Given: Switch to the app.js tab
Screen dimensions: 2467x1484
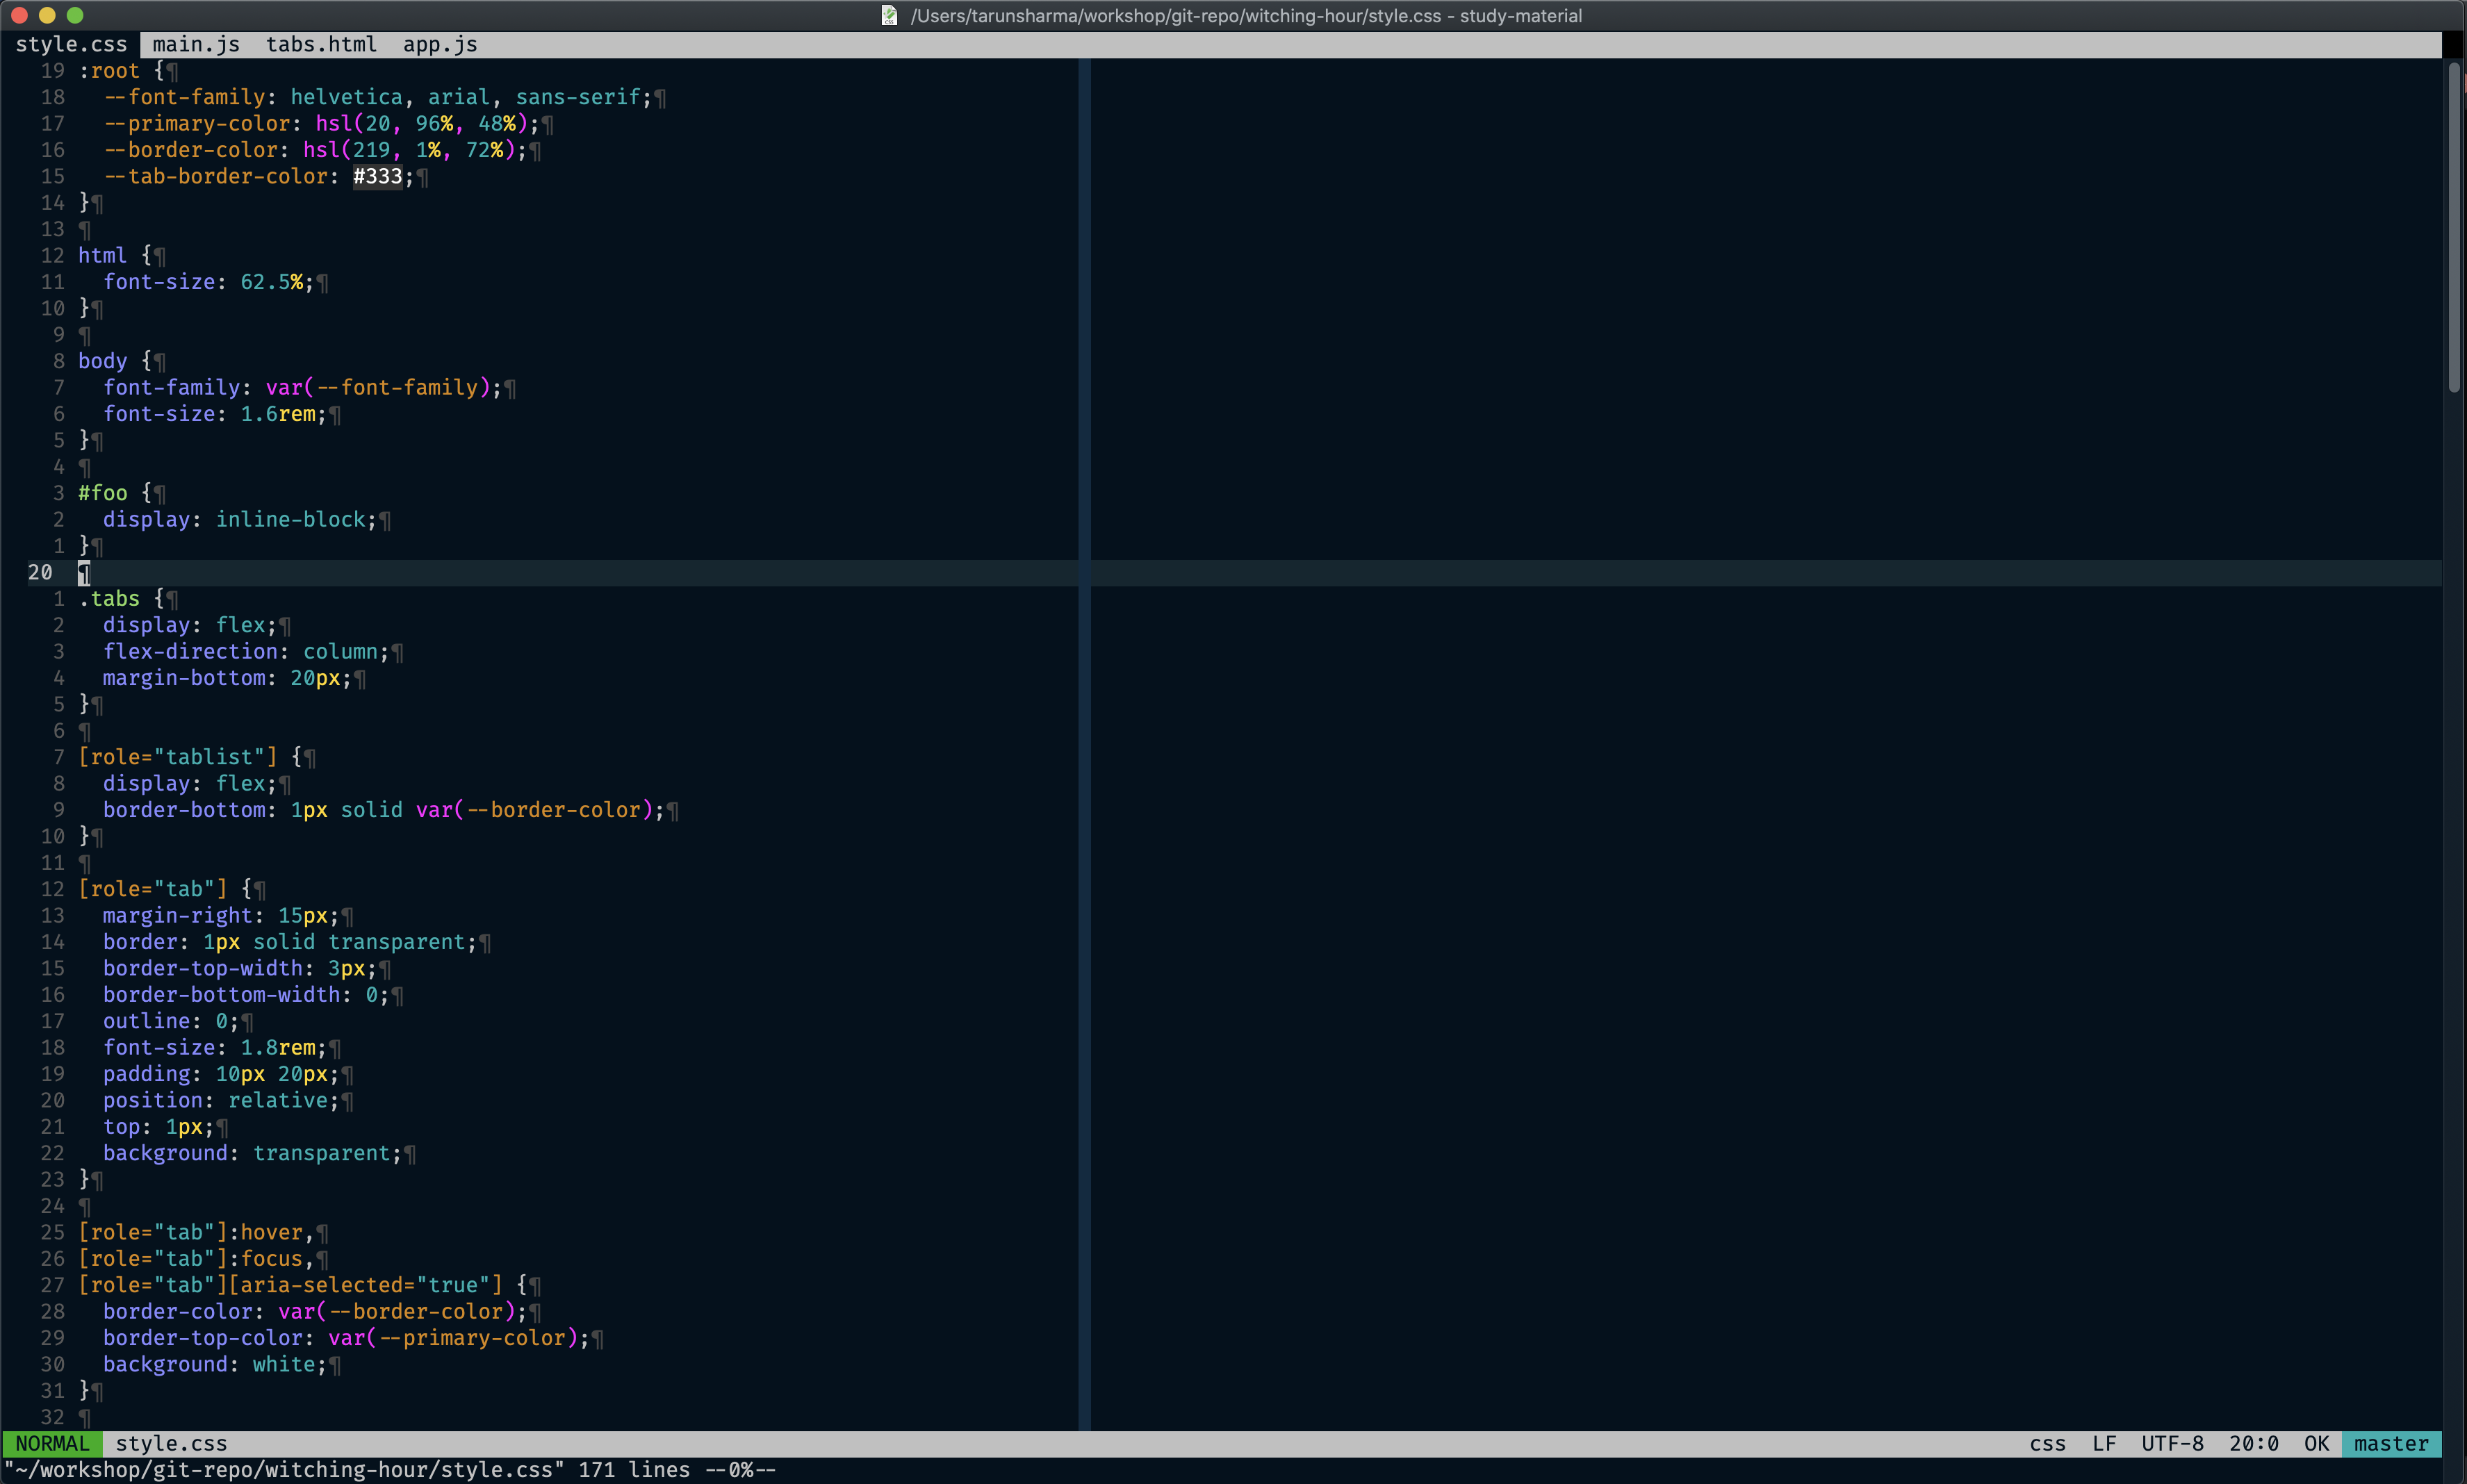Looking at the screenshot, I should 440,44.
